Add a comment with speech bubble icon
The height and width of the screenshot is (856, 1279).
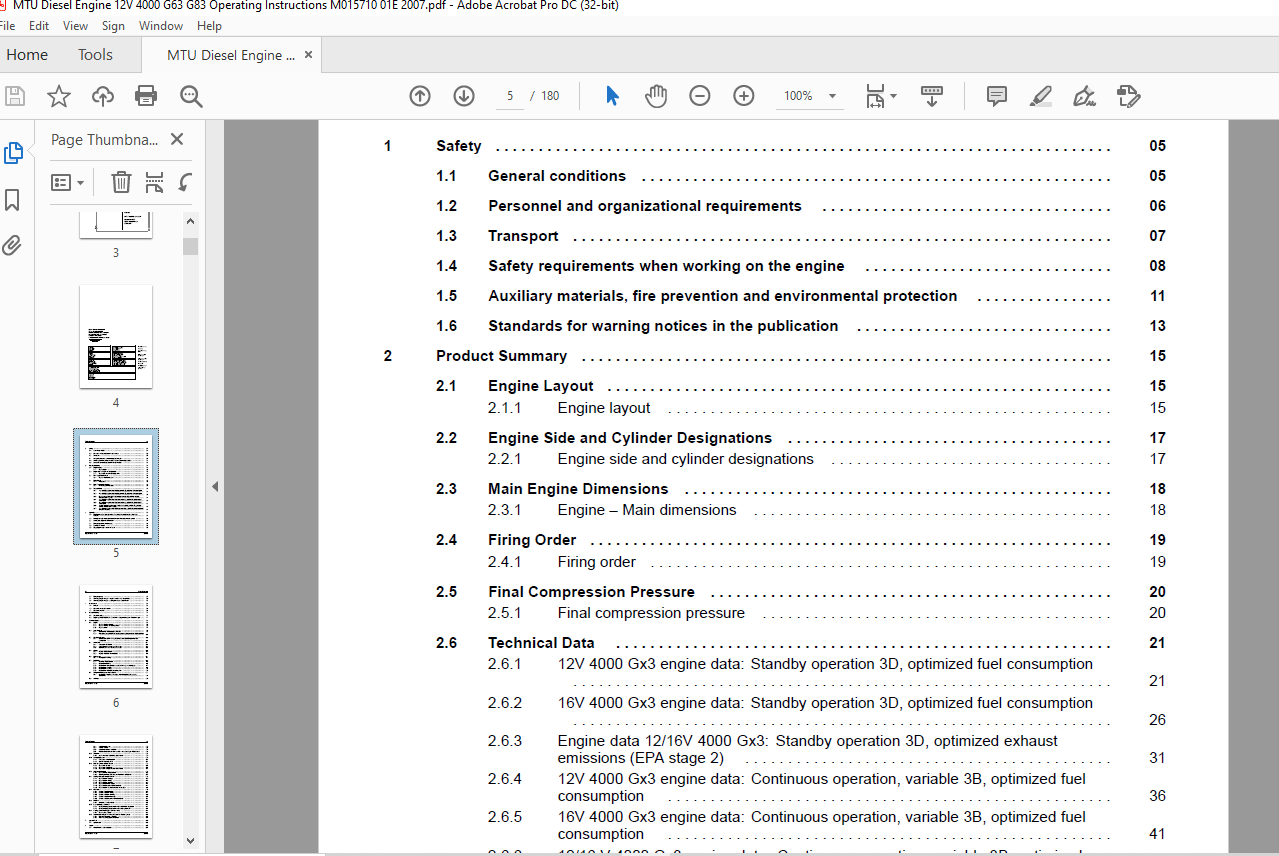tap(996, 96)
